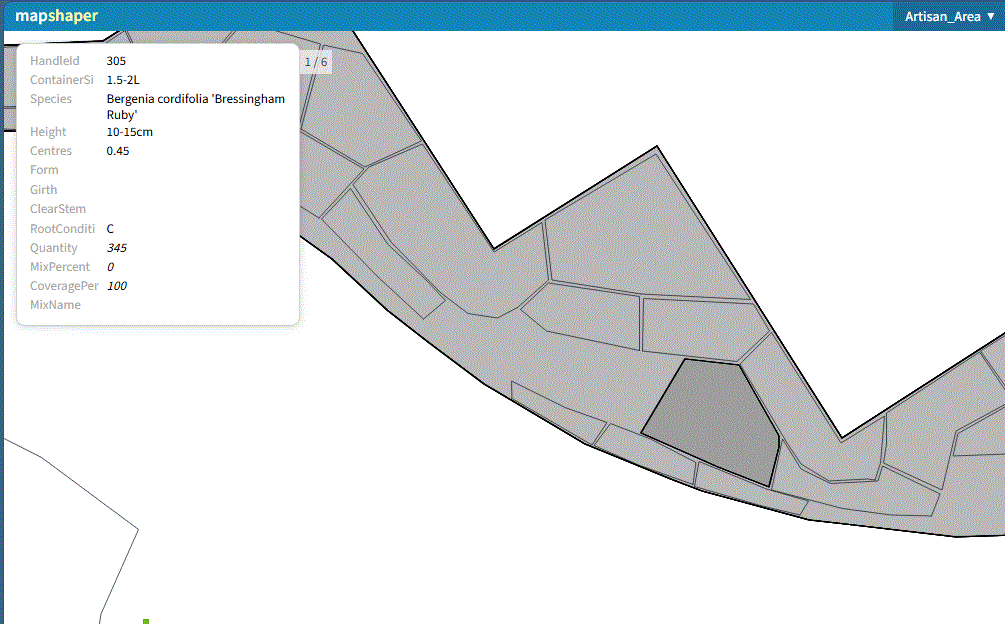Edit the MixPercent value 0
Screen dimensions: 1005x624
click(110, 267)
